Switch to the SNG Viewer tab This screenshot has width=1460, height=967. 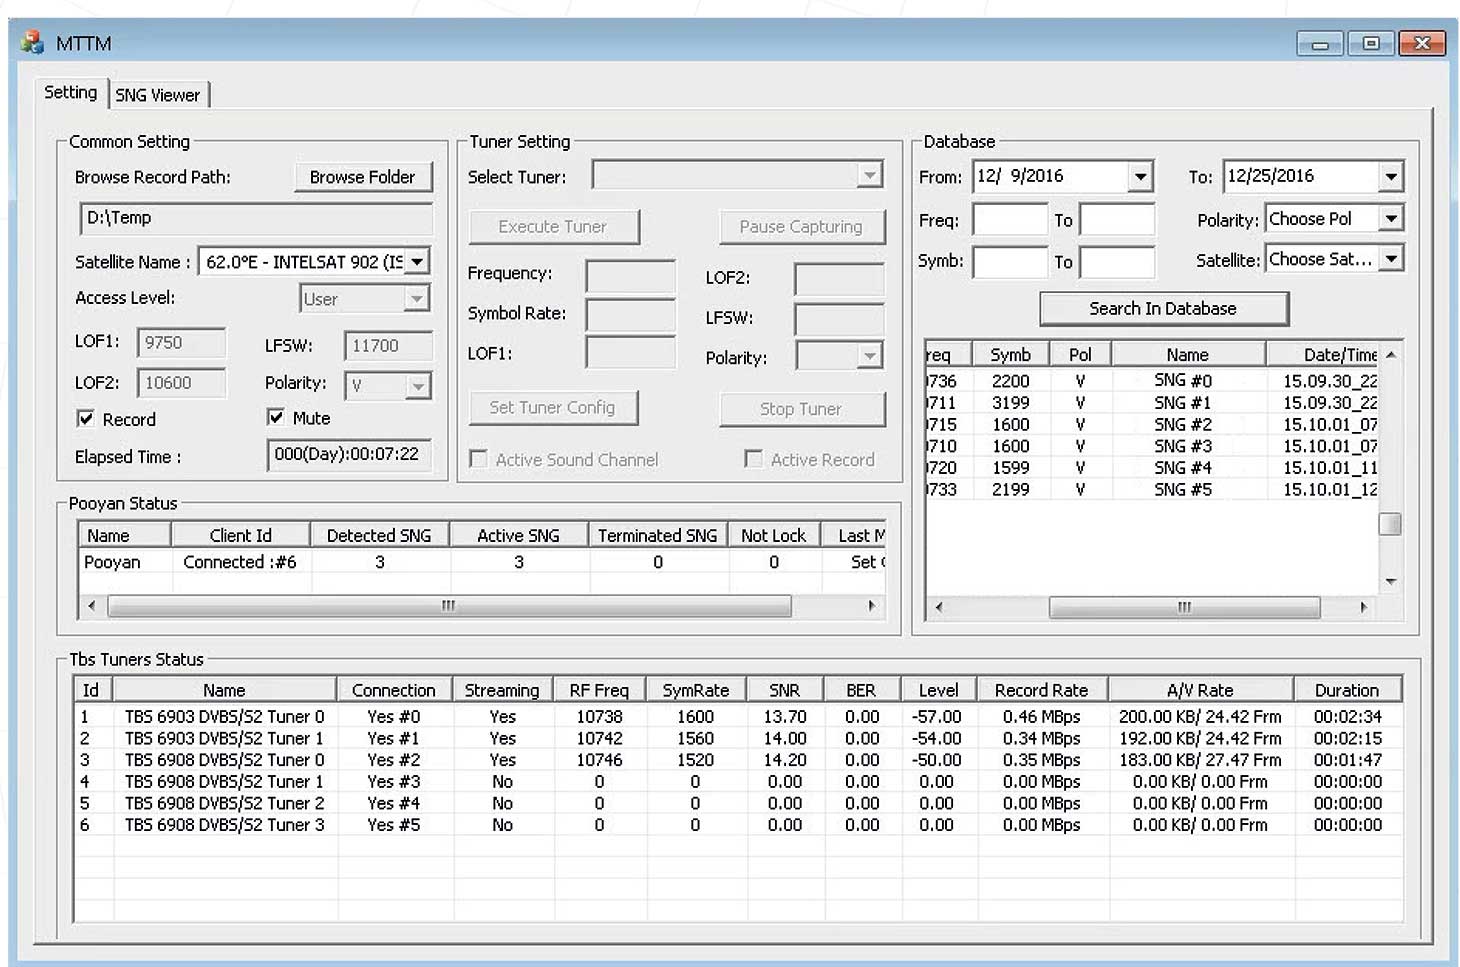[x=158, y=95]
